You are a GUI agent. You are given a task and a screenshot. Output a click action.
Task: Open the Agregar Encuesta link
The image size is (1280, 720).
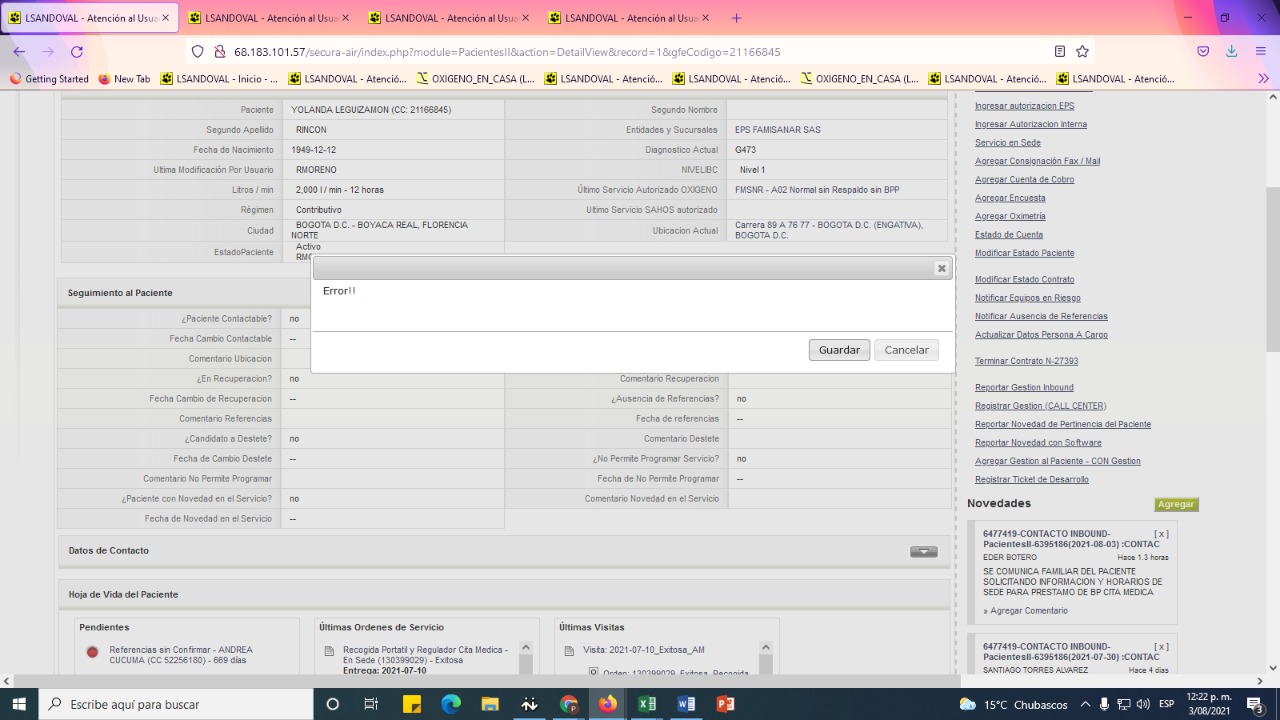point(1010,198)
